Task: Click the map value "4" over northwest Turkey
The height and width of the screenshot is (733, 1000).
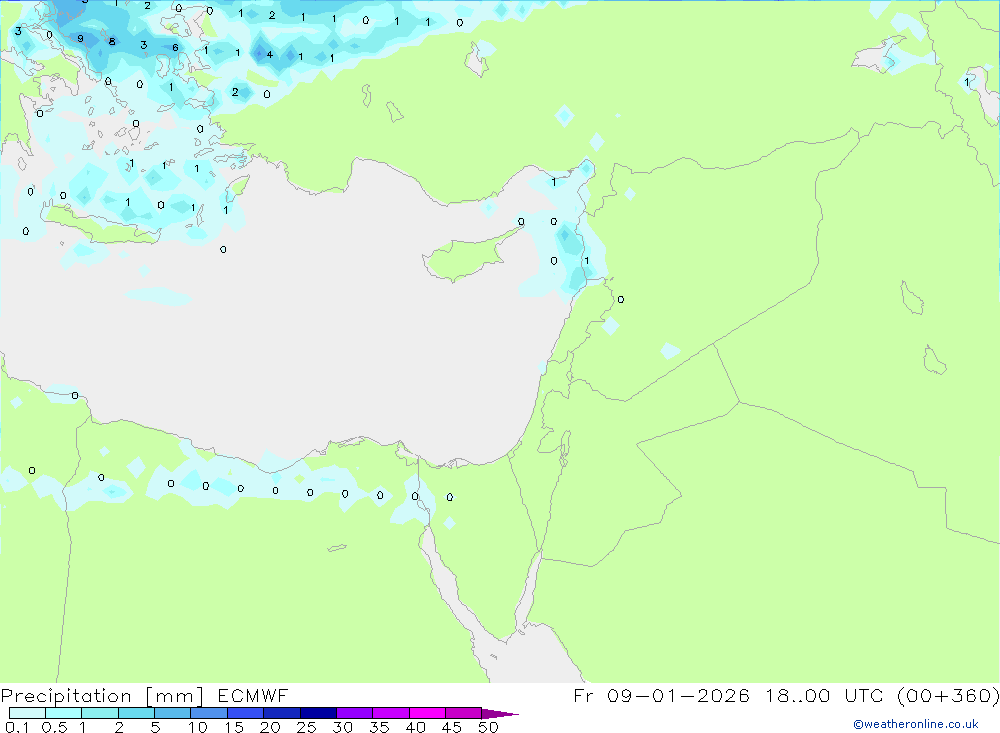Action: coord(270,54)
